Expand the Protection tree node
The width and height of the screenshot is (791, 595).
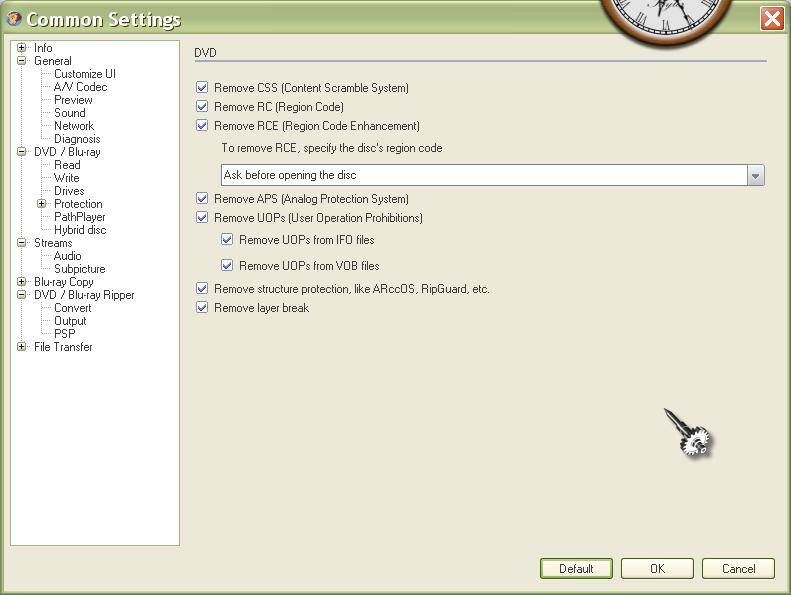coord(42,204)
